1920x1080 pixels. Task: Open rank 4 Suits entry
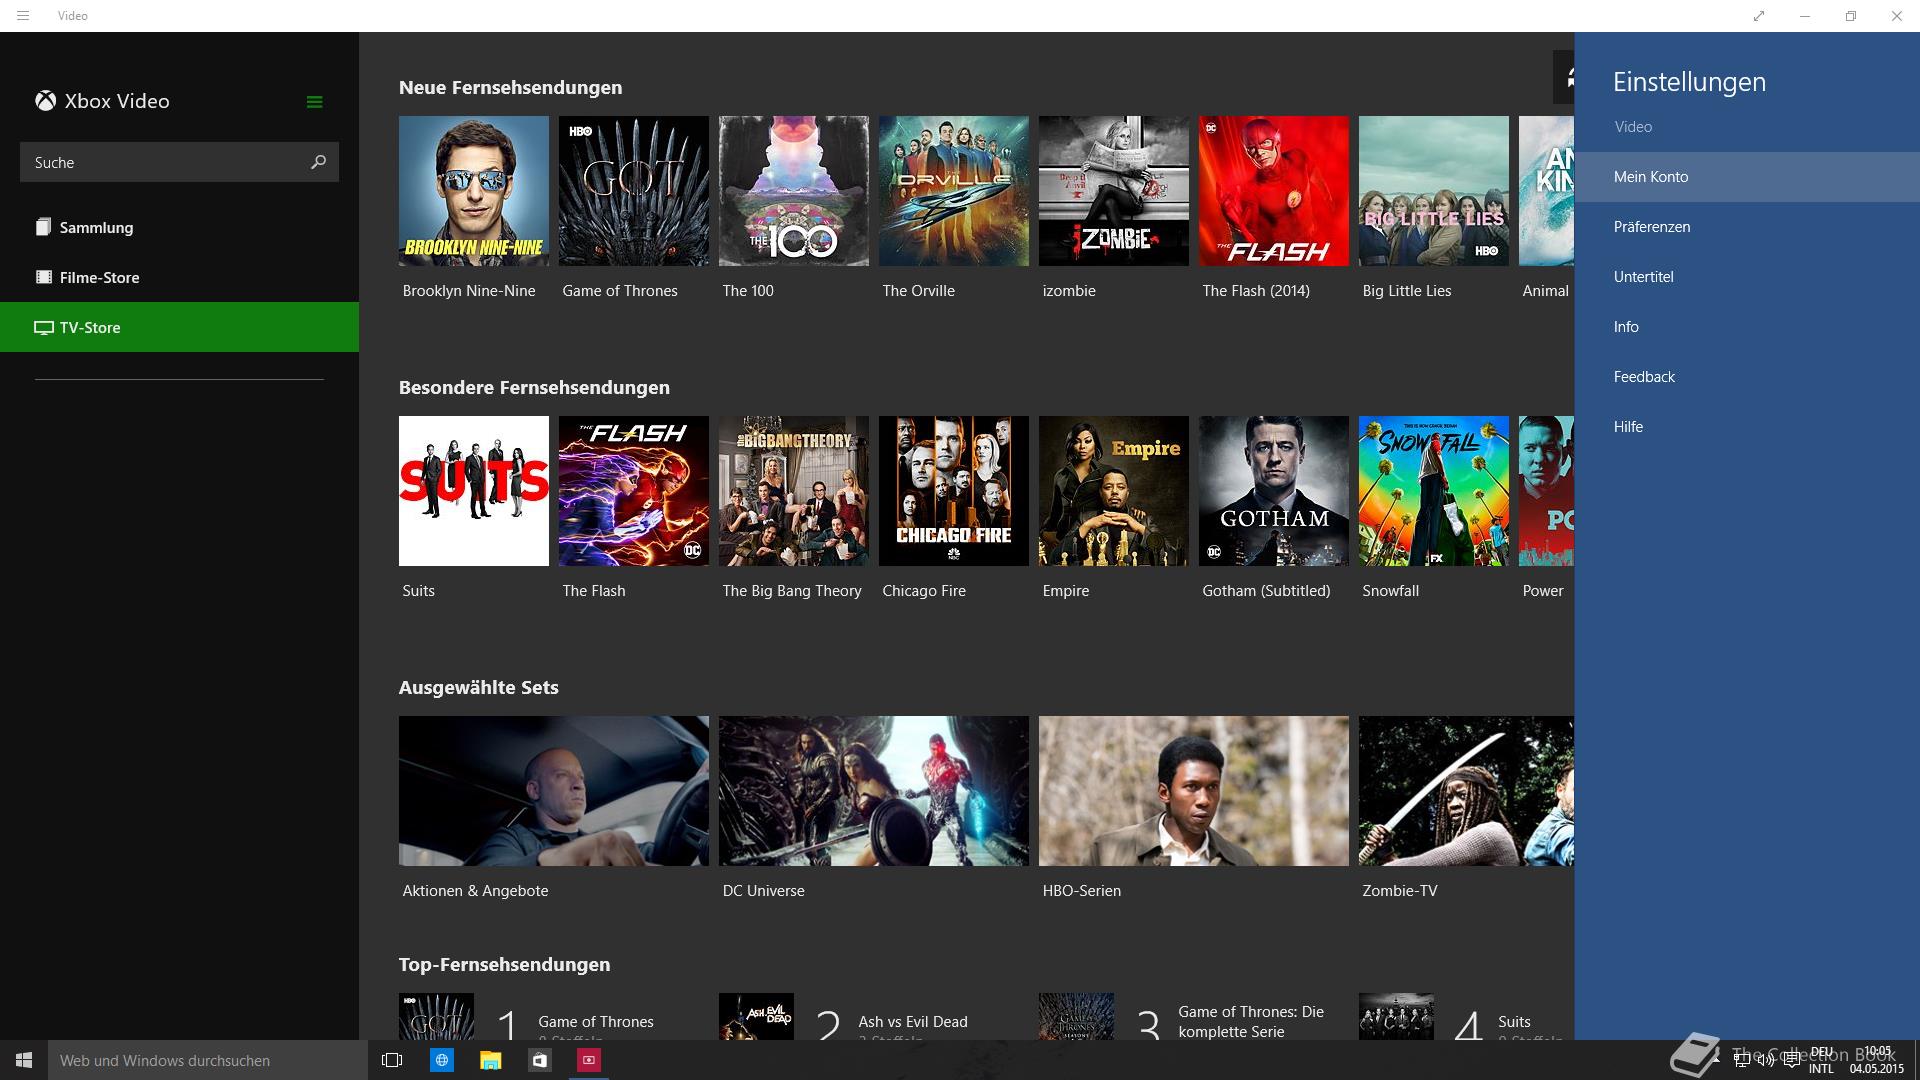tap(1466, 1017)
